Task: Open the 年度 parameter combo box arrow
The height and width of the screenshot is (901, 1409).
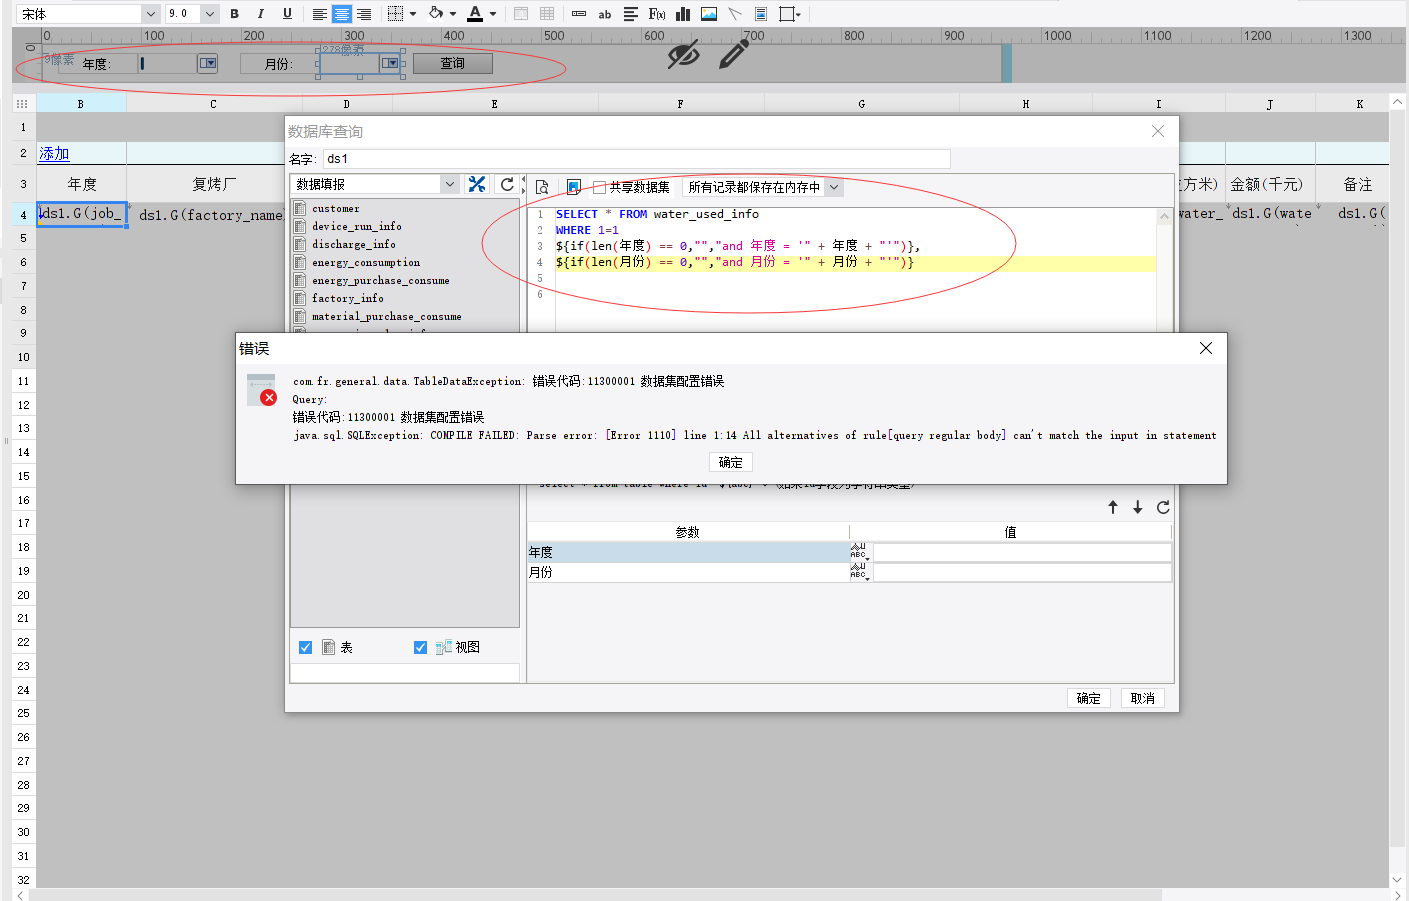Action: (207, 63)
